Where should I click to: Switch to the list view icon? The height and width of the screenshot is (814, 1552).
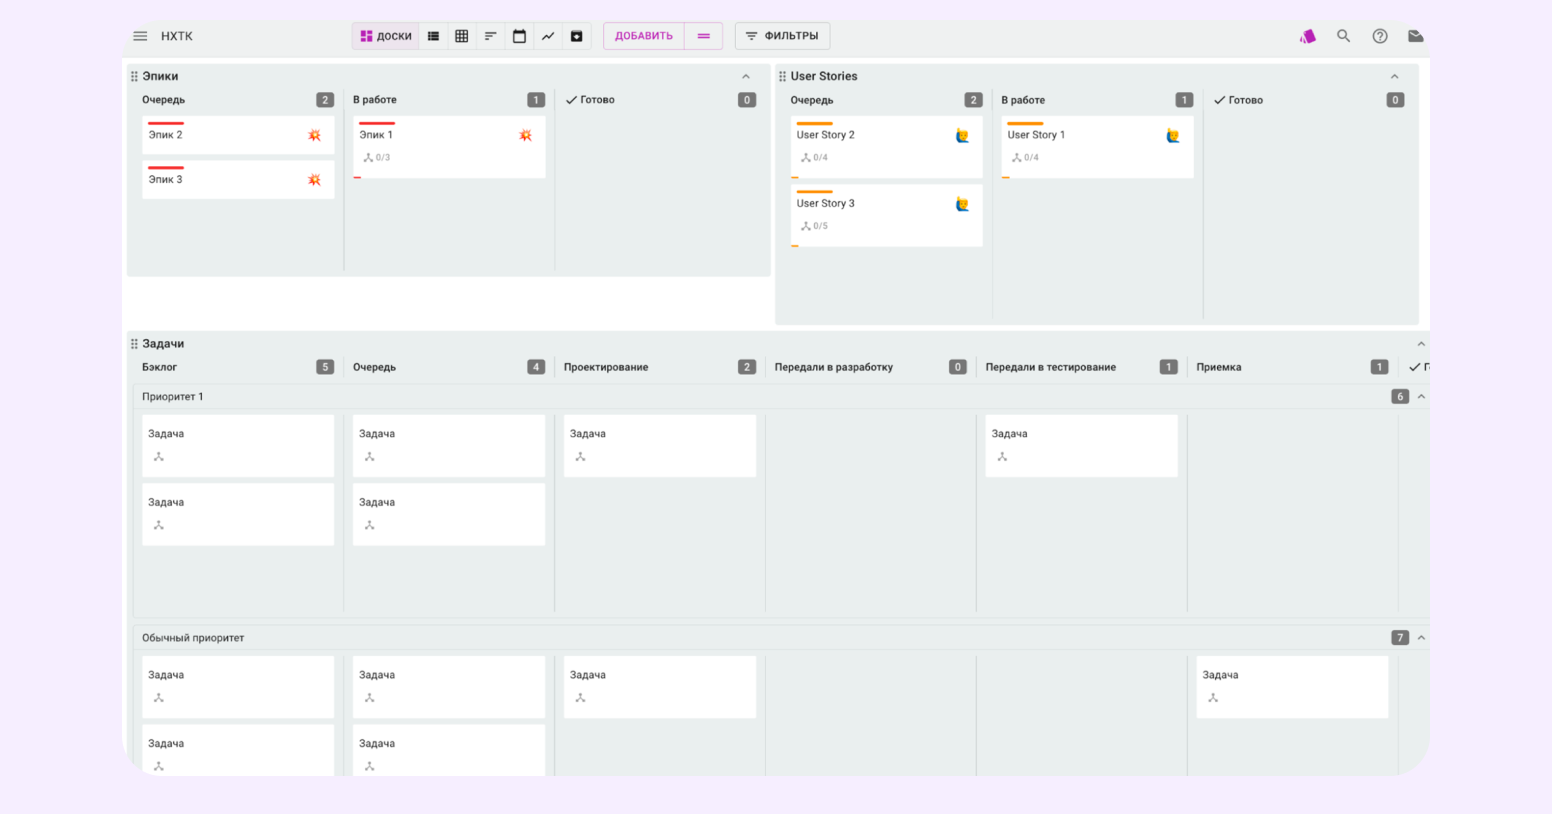(433, 36)
